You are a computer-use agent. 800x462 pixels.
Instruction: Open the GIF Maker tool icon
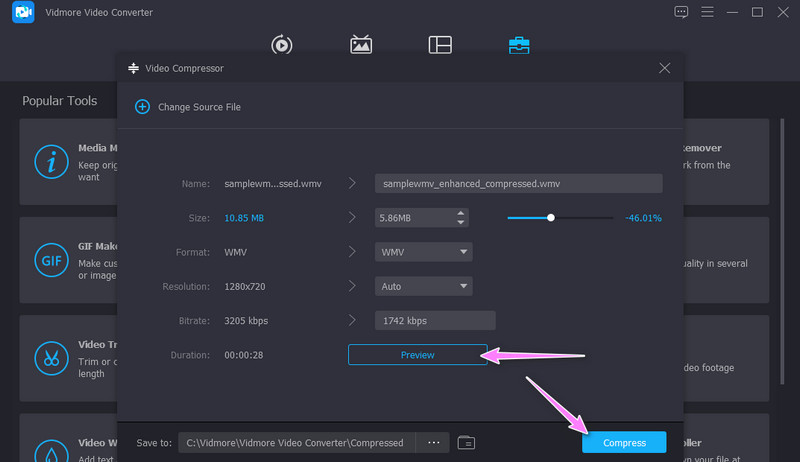point(49,259)
